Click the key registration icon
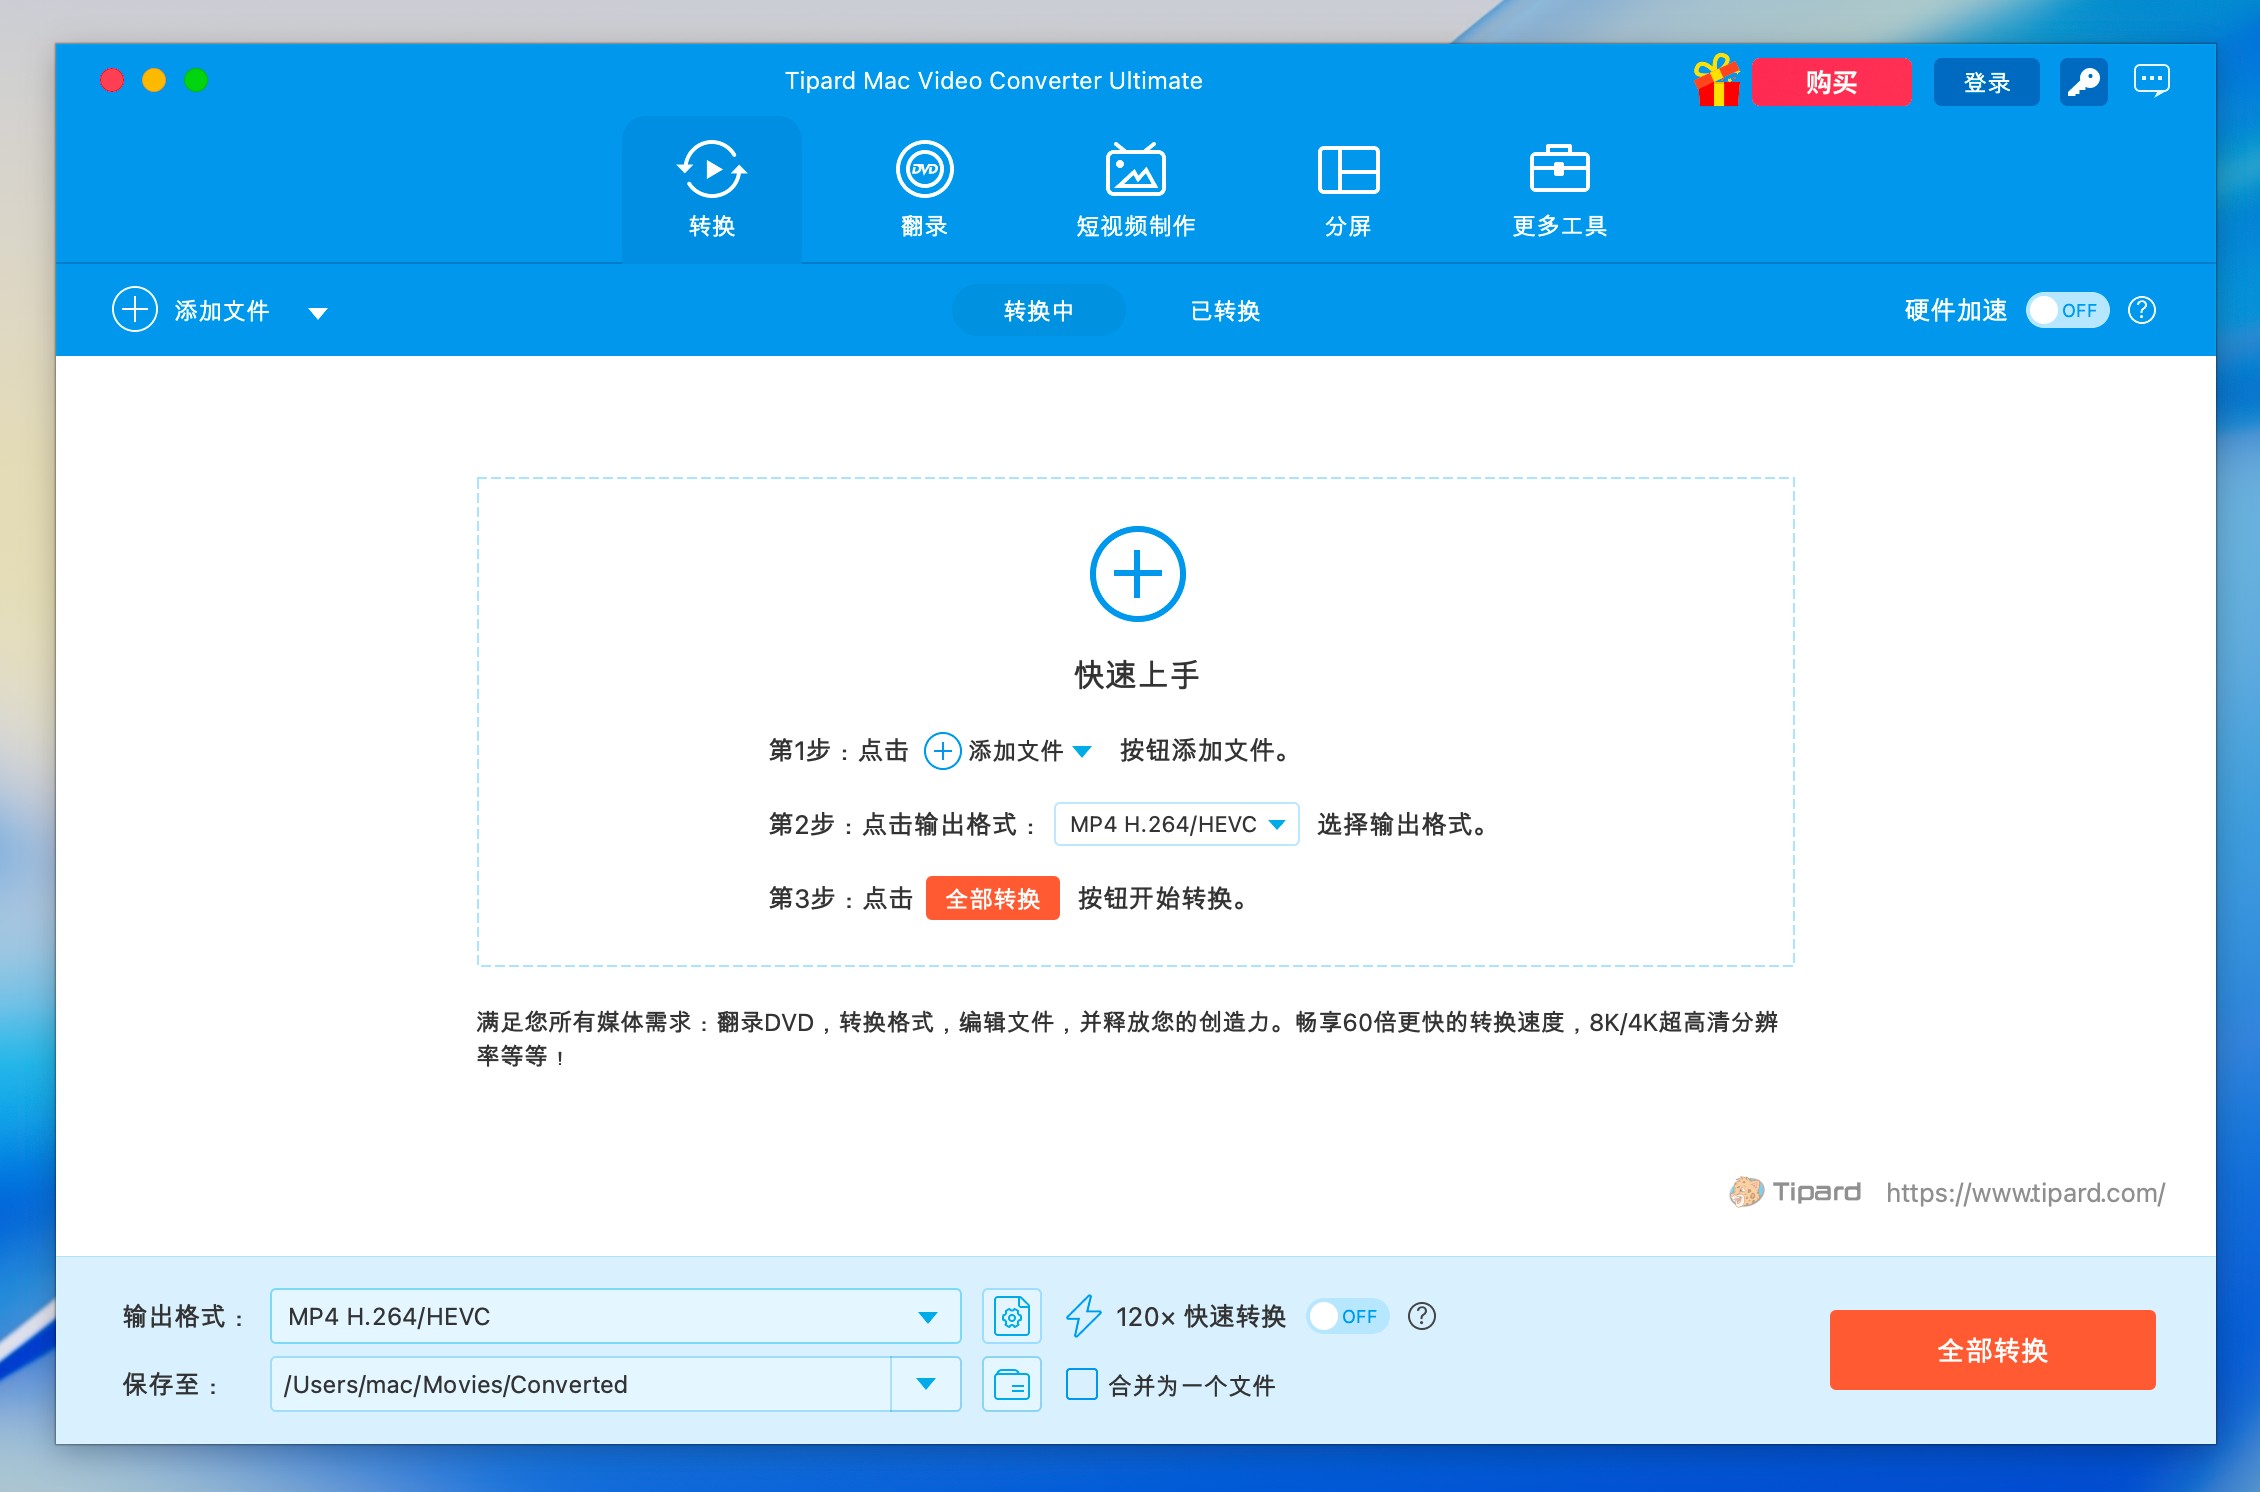Image resolution: width=2260 pixels, height=1492 pixels. 2083,82
